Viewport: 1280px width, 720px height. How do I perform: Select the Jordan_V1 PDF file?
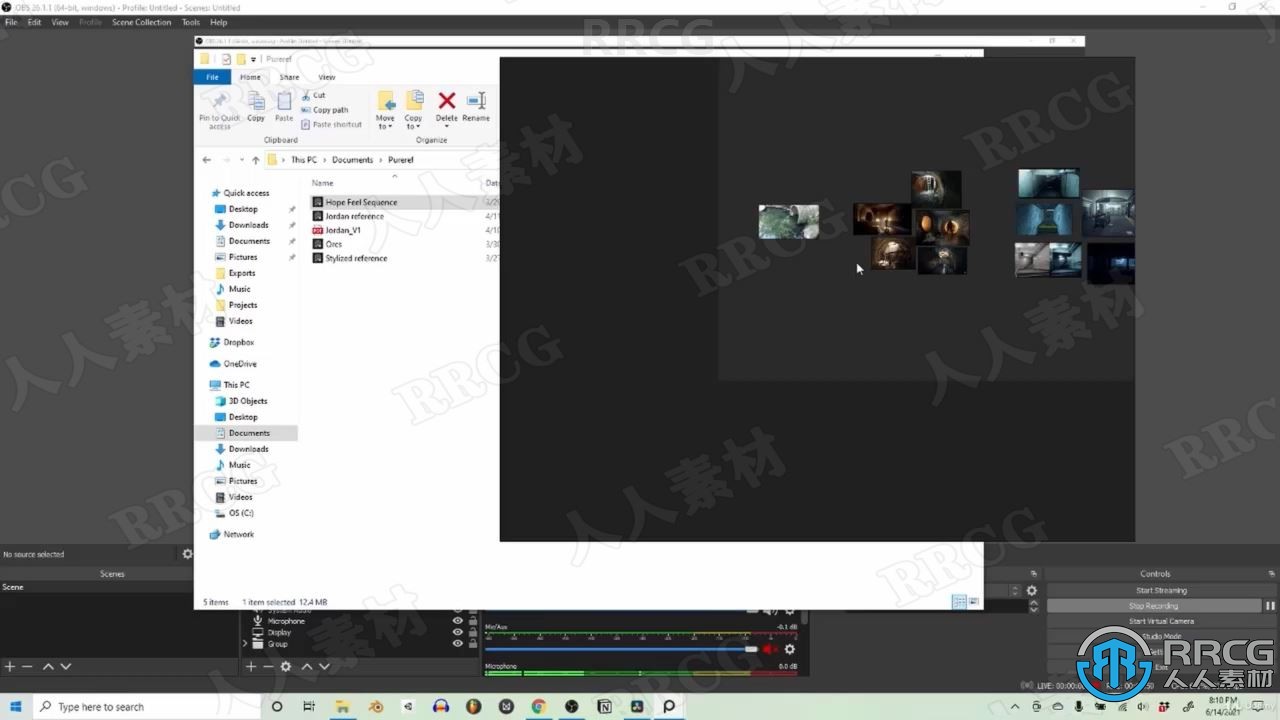tap(343, 230)
